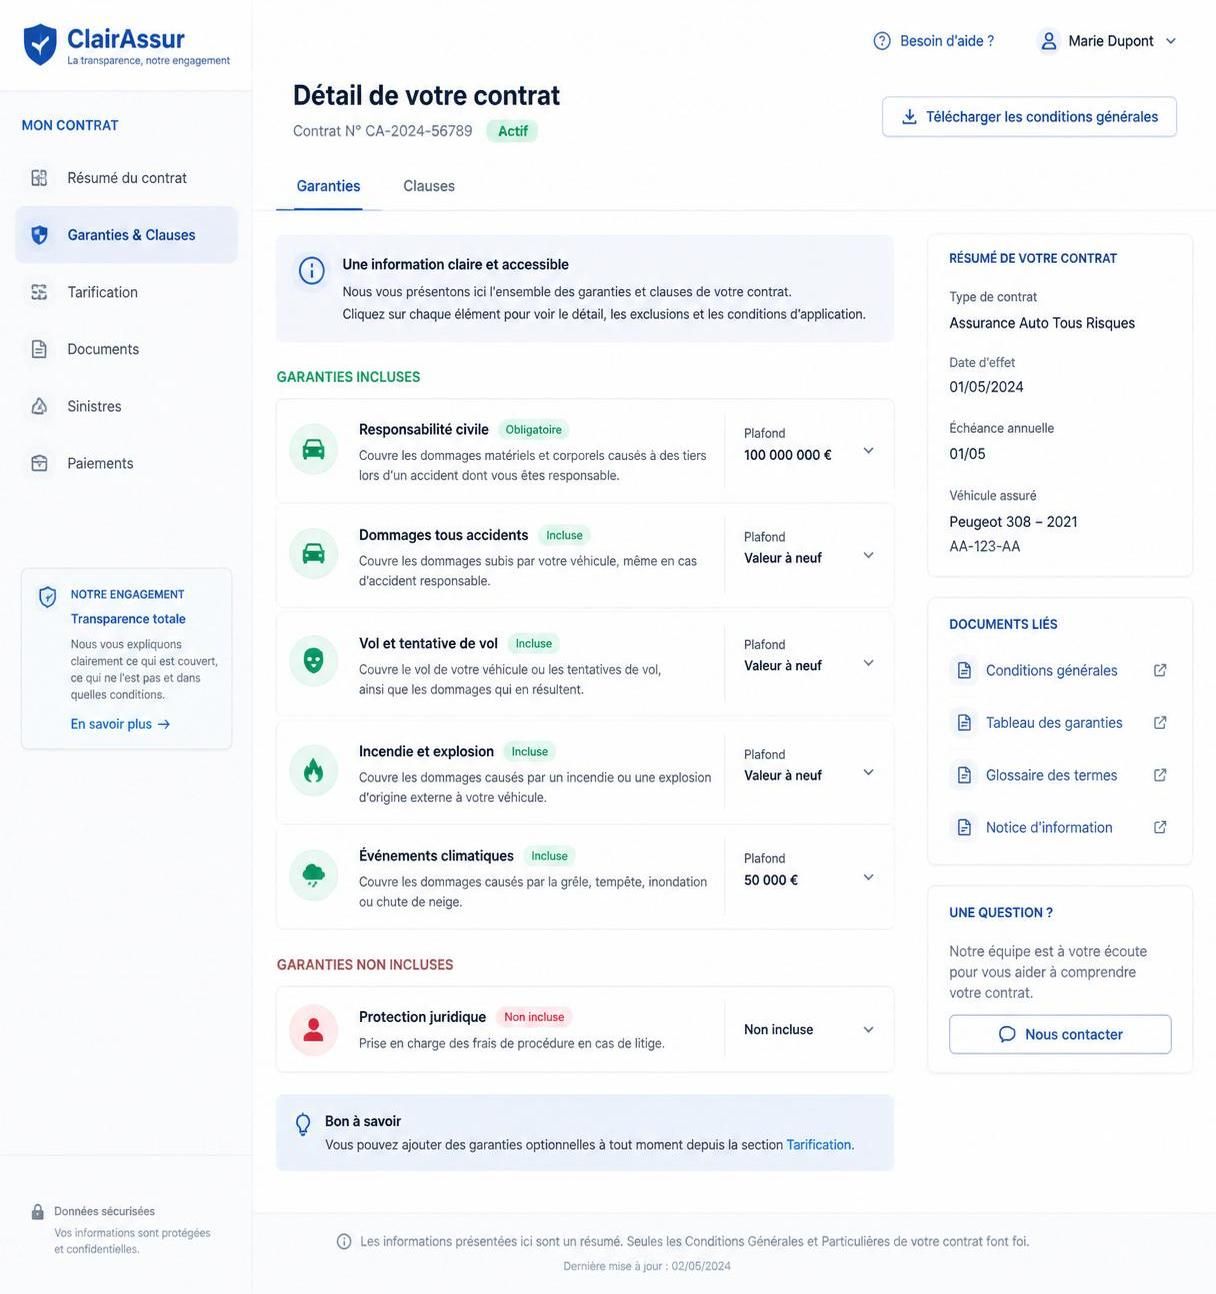Click the document icon beside Glossaire des termes
Viewport: 1216px width, 1294px height.
pyautogui.click(x=964, y=775)
